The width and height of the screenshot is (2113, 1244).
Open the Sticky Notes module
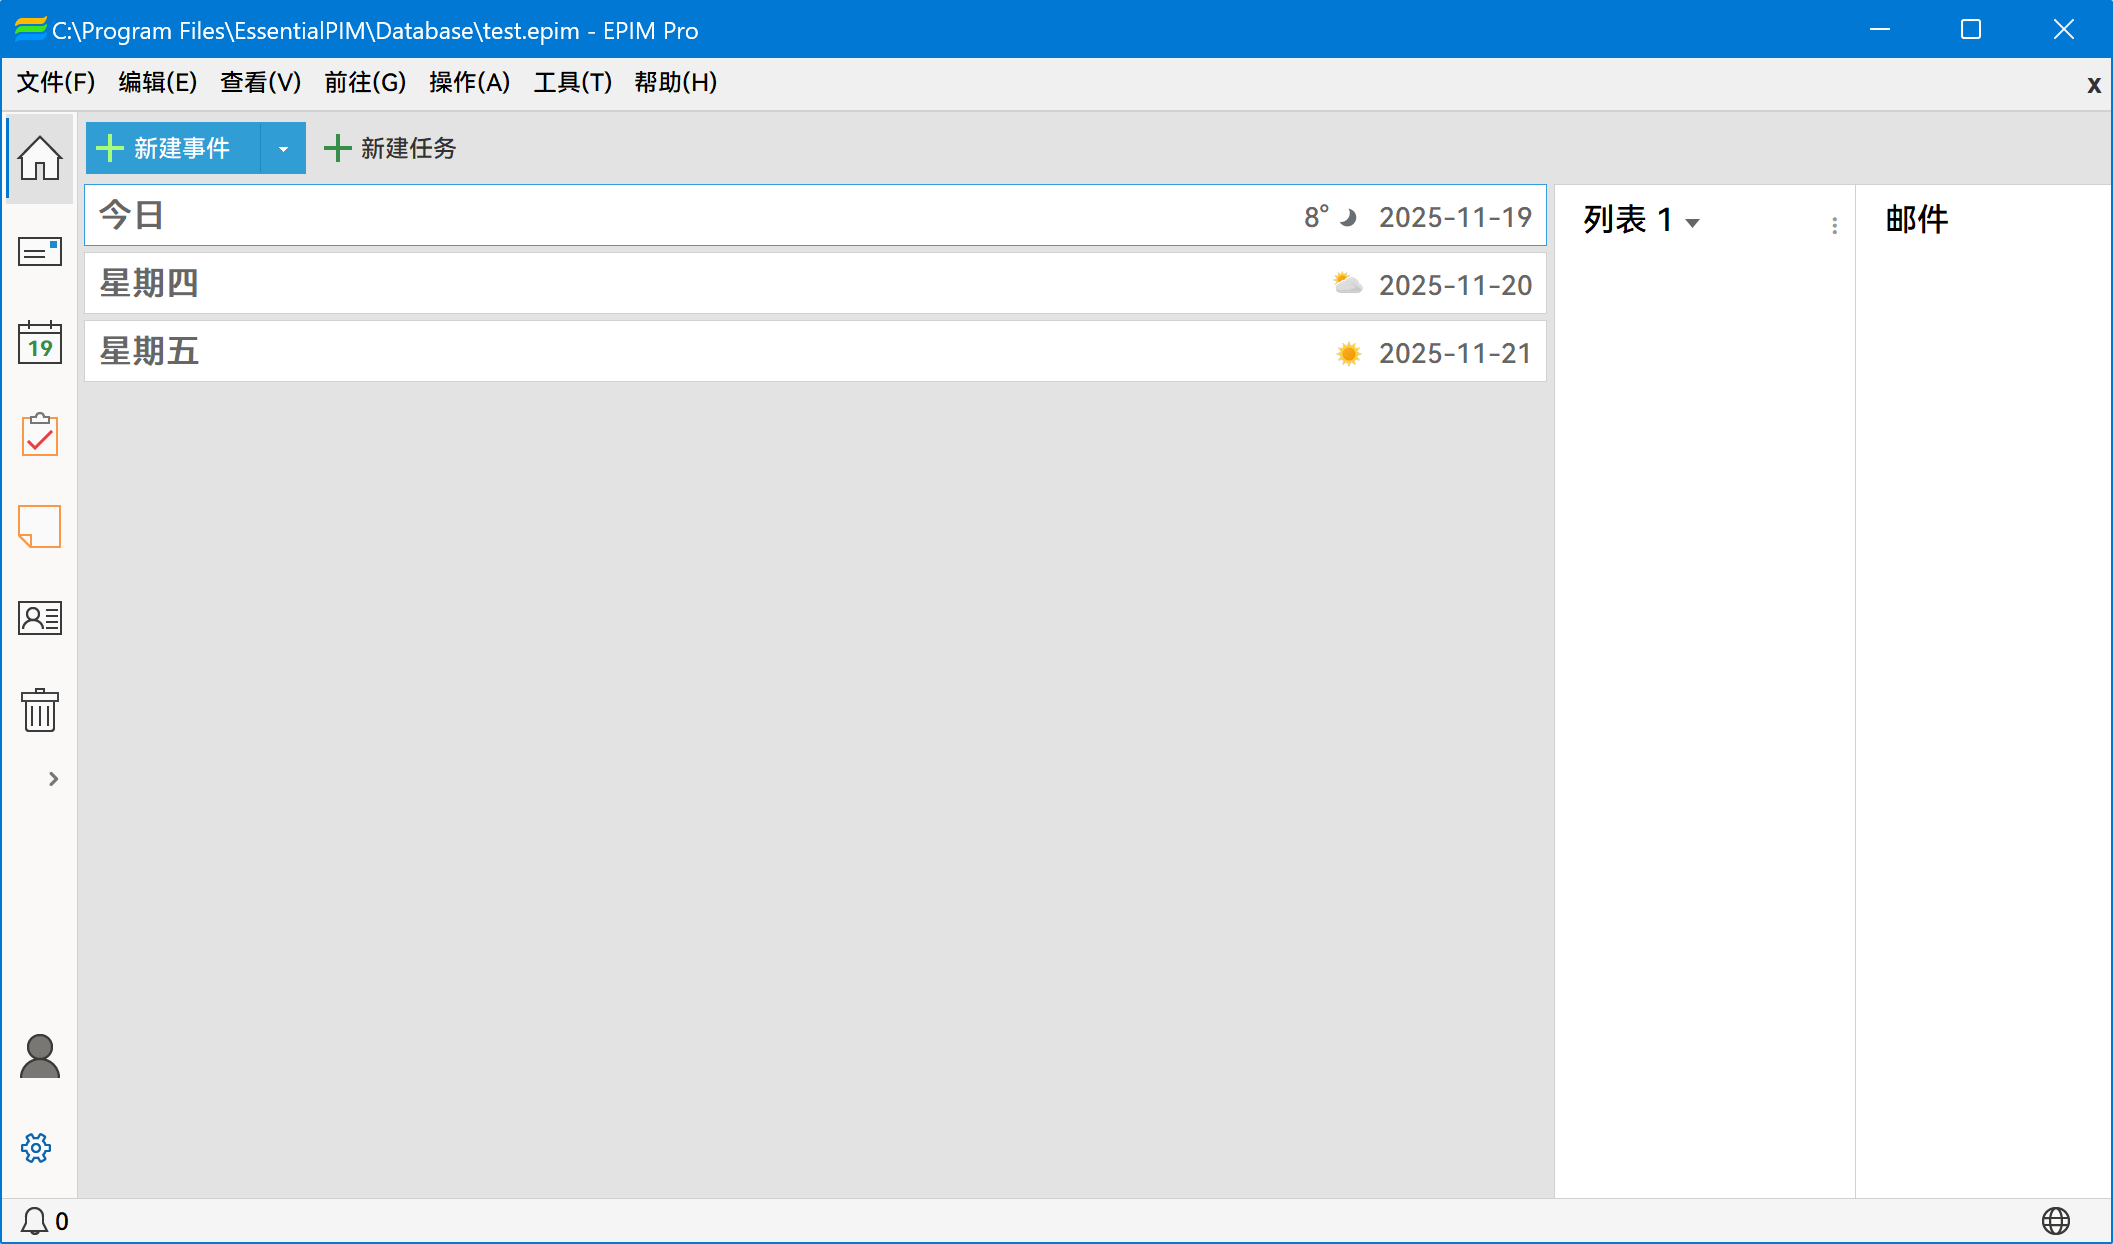pos(39,525)
